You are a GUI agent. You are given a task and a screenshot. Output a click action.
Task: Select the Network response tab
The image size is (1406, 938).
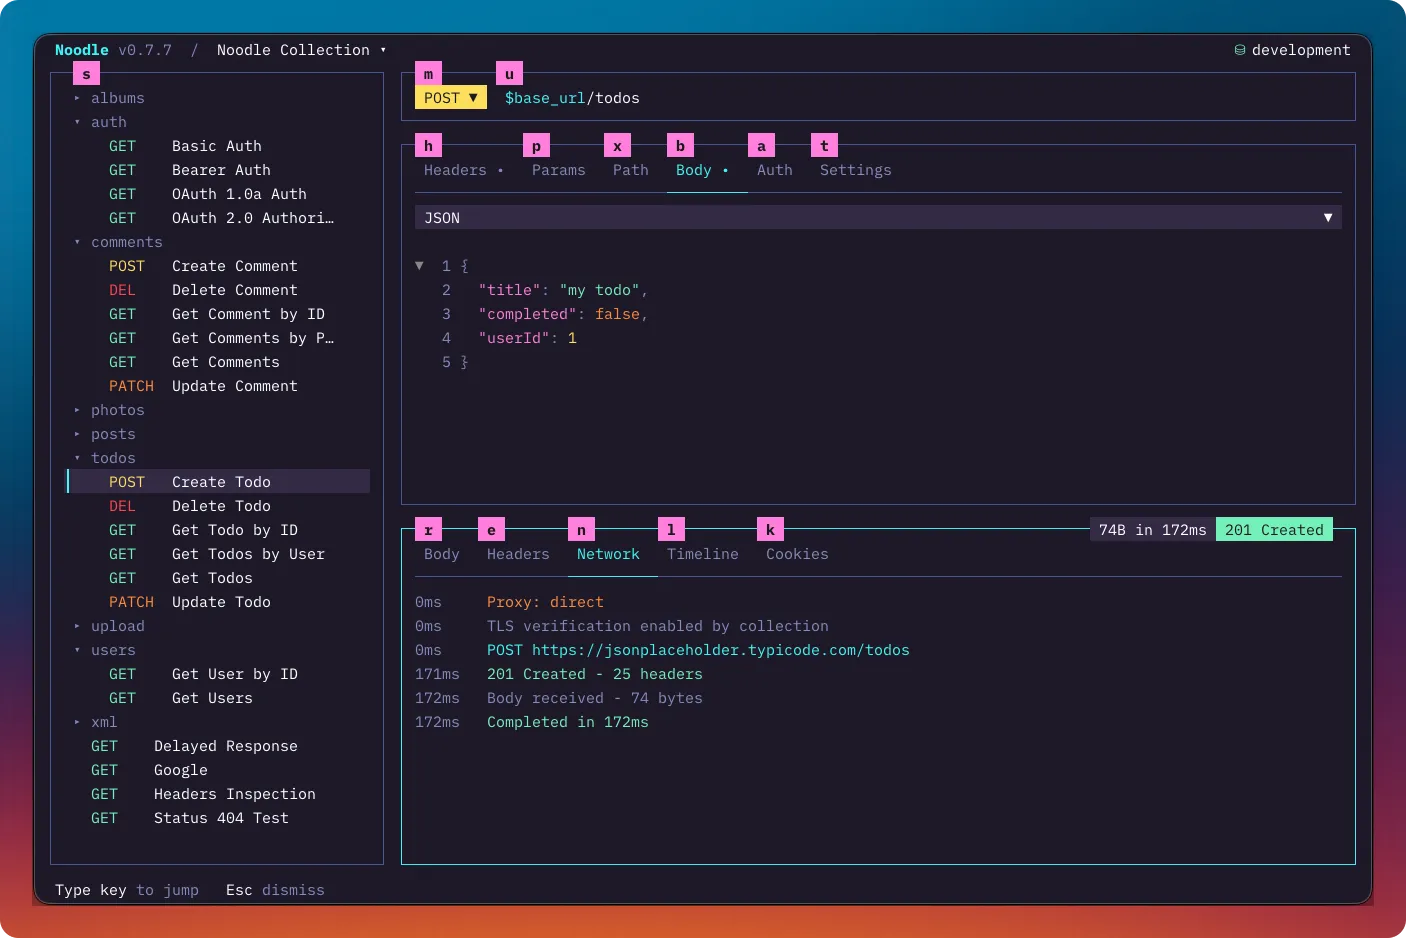coord(608,554)
